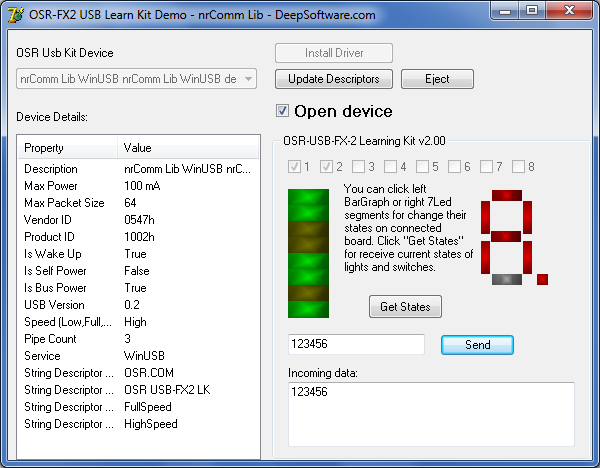The height and width of the screenshot is (468, 600).
Task: Select the Speed (Low,Full,... row
Action: click(138, 322)
